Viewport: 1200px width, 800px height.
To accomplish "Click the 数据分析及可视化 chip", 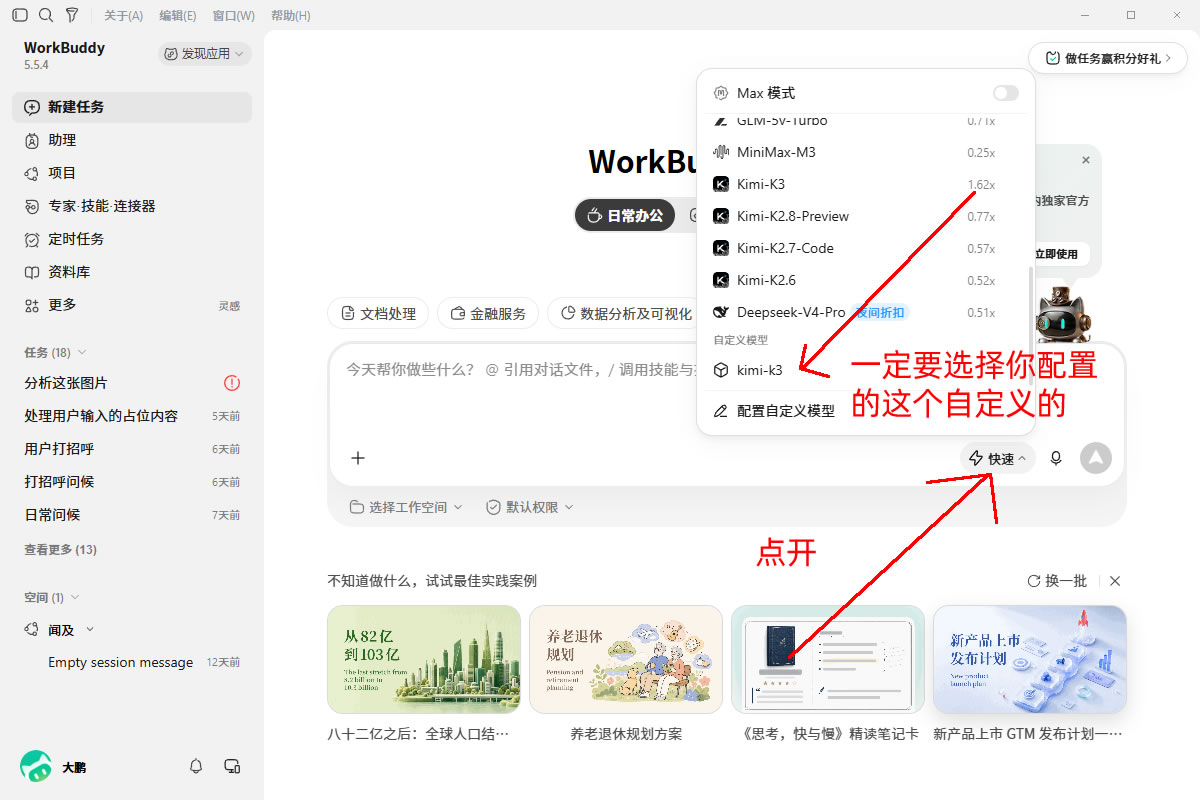I will click(x=624, y=313).
